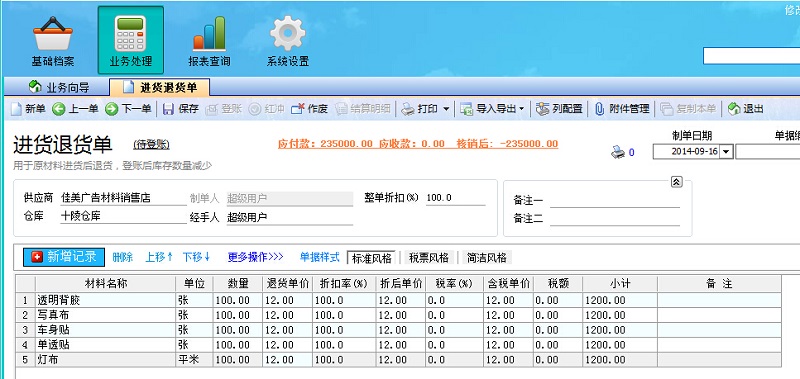Screen dimensions: 800x379
Task: Move row down with 下移
Action: click(x=196, y=258)
